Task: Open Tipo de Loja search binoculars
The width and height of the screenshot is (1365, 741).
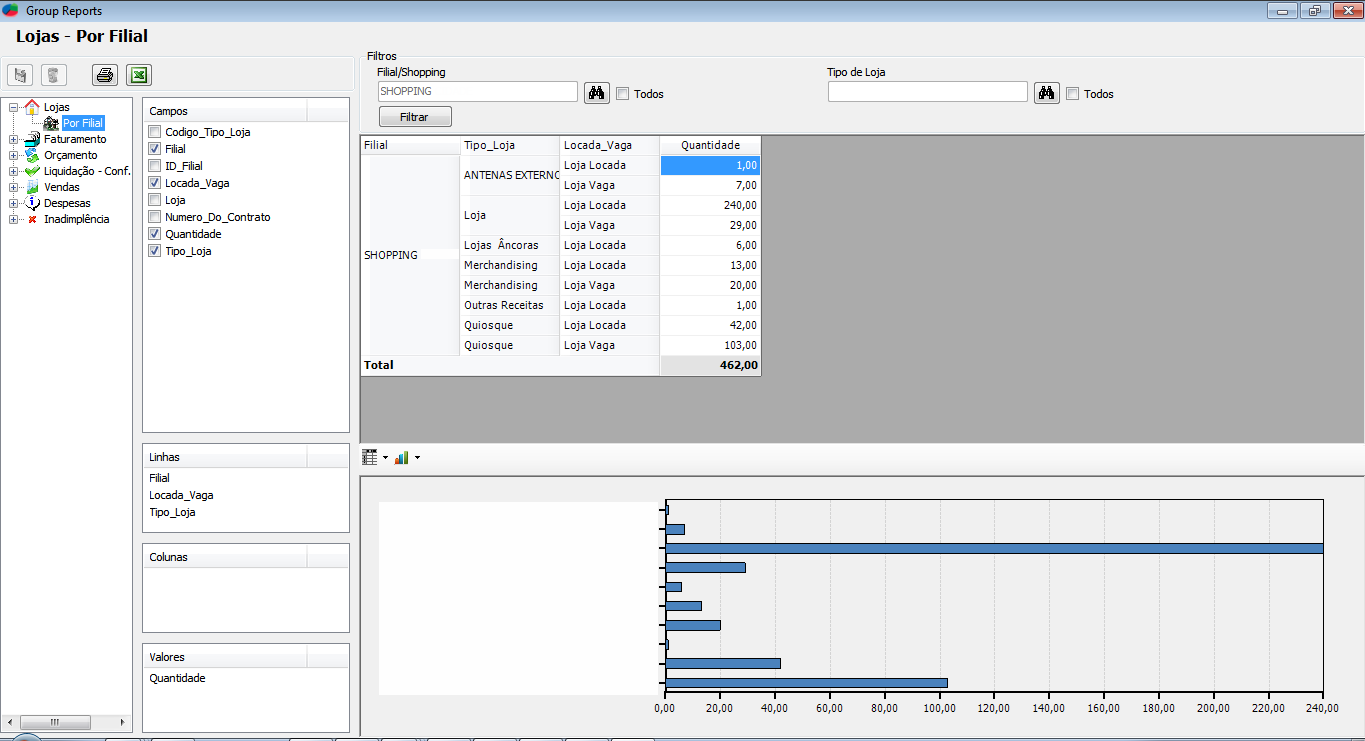Action: [1047, 93]
